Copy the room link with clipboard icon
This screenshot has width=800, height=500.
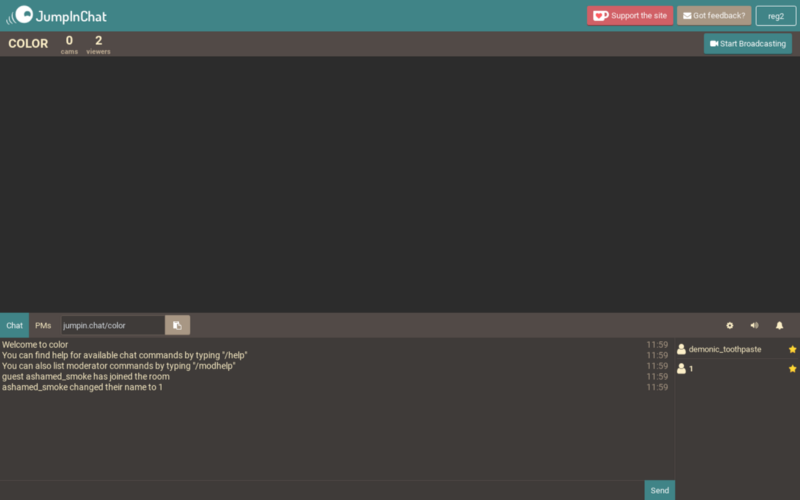[178, 326]
